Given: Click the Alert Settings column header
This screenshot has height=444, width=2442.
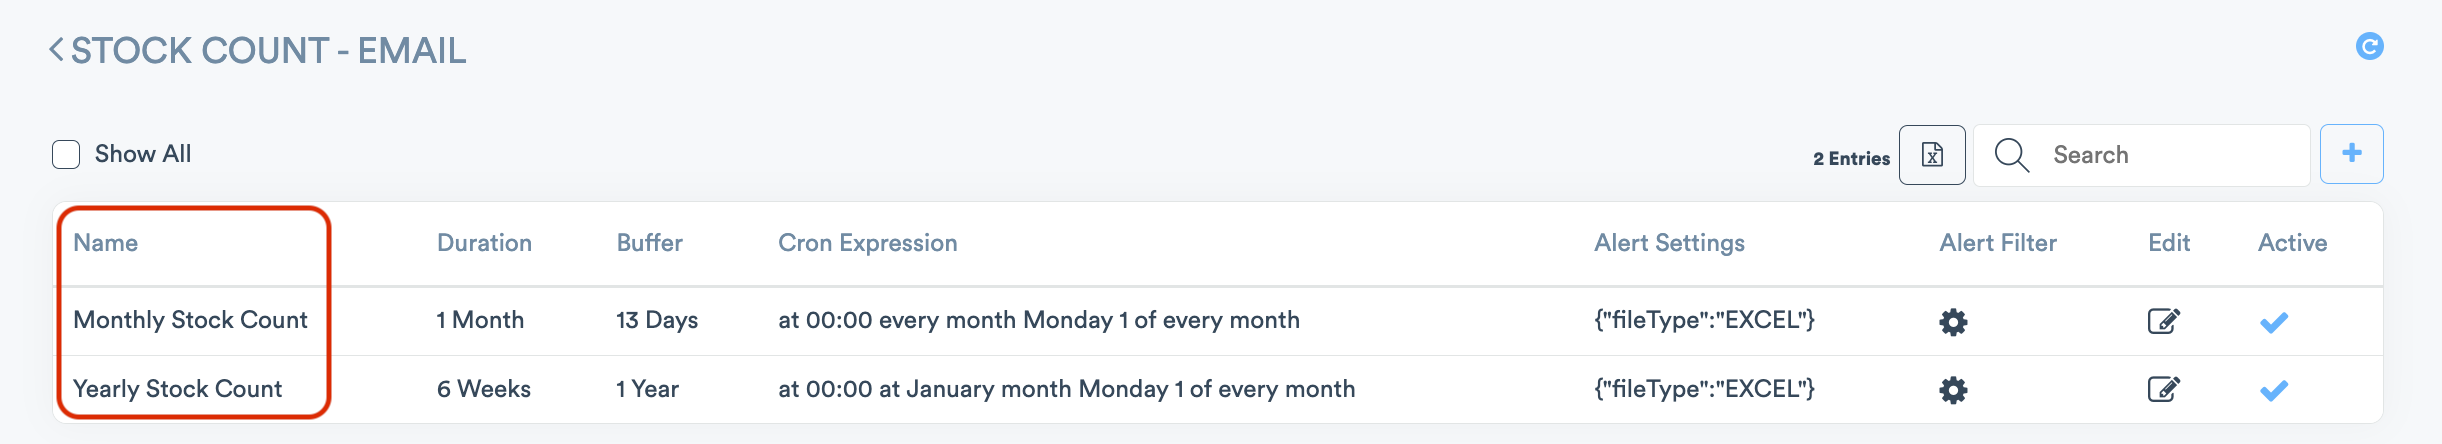Looking at the screenshot, I should pos(1669,243).
